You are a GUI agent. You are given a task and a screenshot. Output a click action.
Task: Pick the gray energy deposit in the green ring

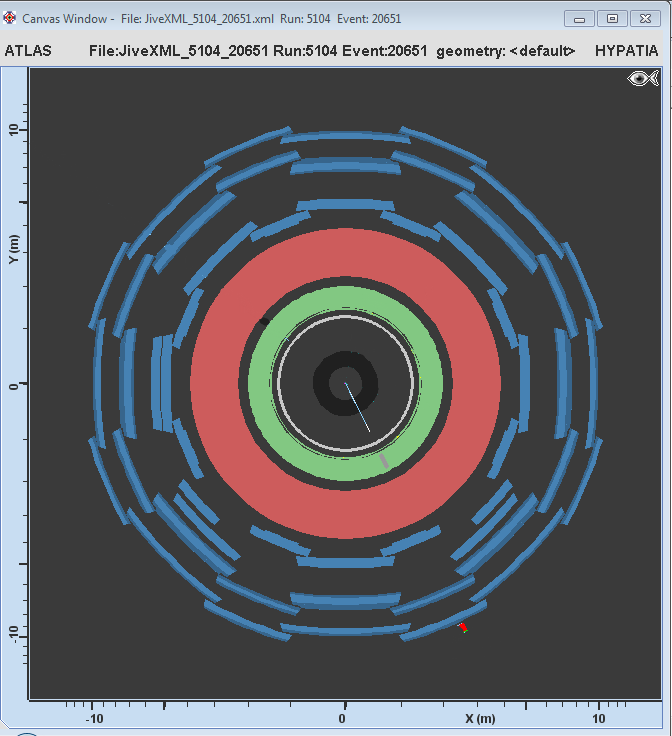pos(383,460)
